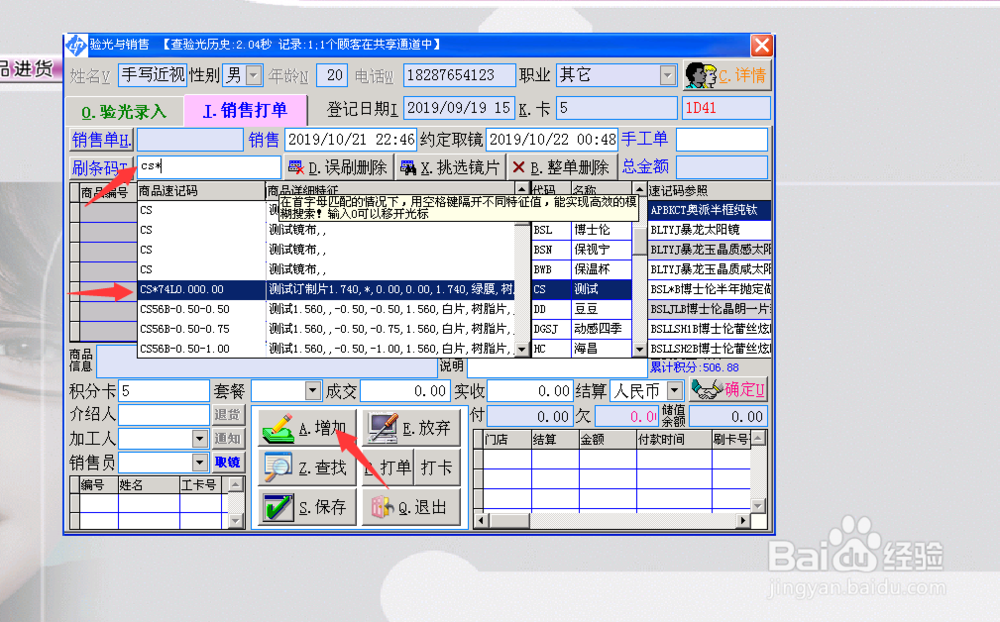This screenshot has height=622, width=1000.
Task: Click B.整单删除 delete whole order button
Action: click(562, 168)
